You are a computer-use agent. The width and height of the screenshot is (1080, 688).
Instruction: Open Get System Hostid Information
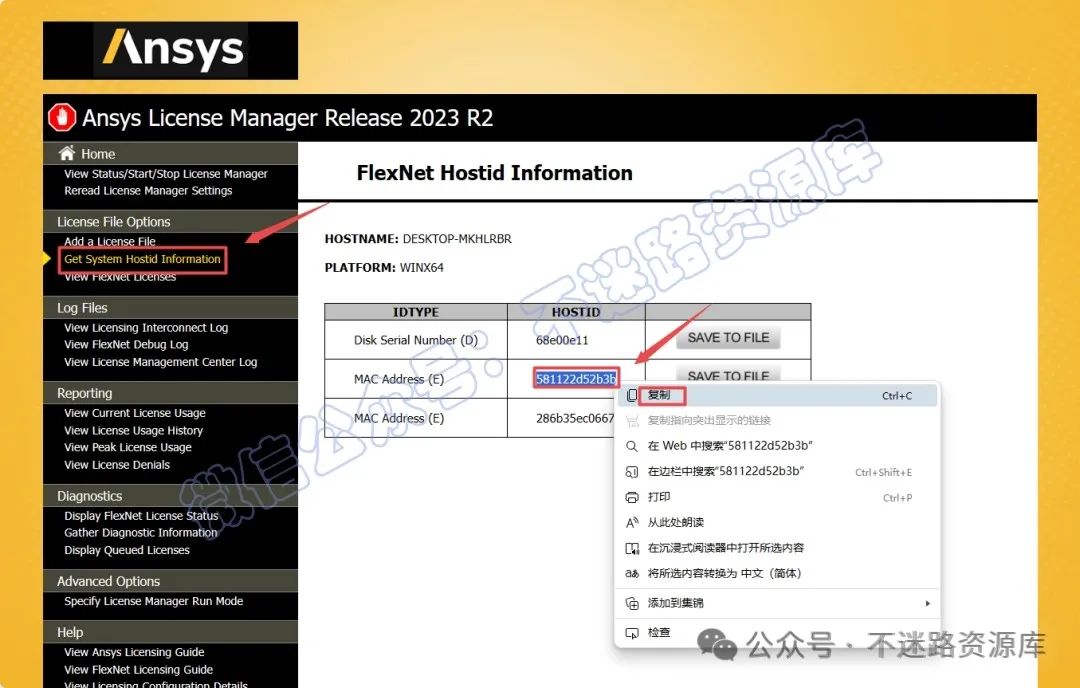(x=143, y=260)
